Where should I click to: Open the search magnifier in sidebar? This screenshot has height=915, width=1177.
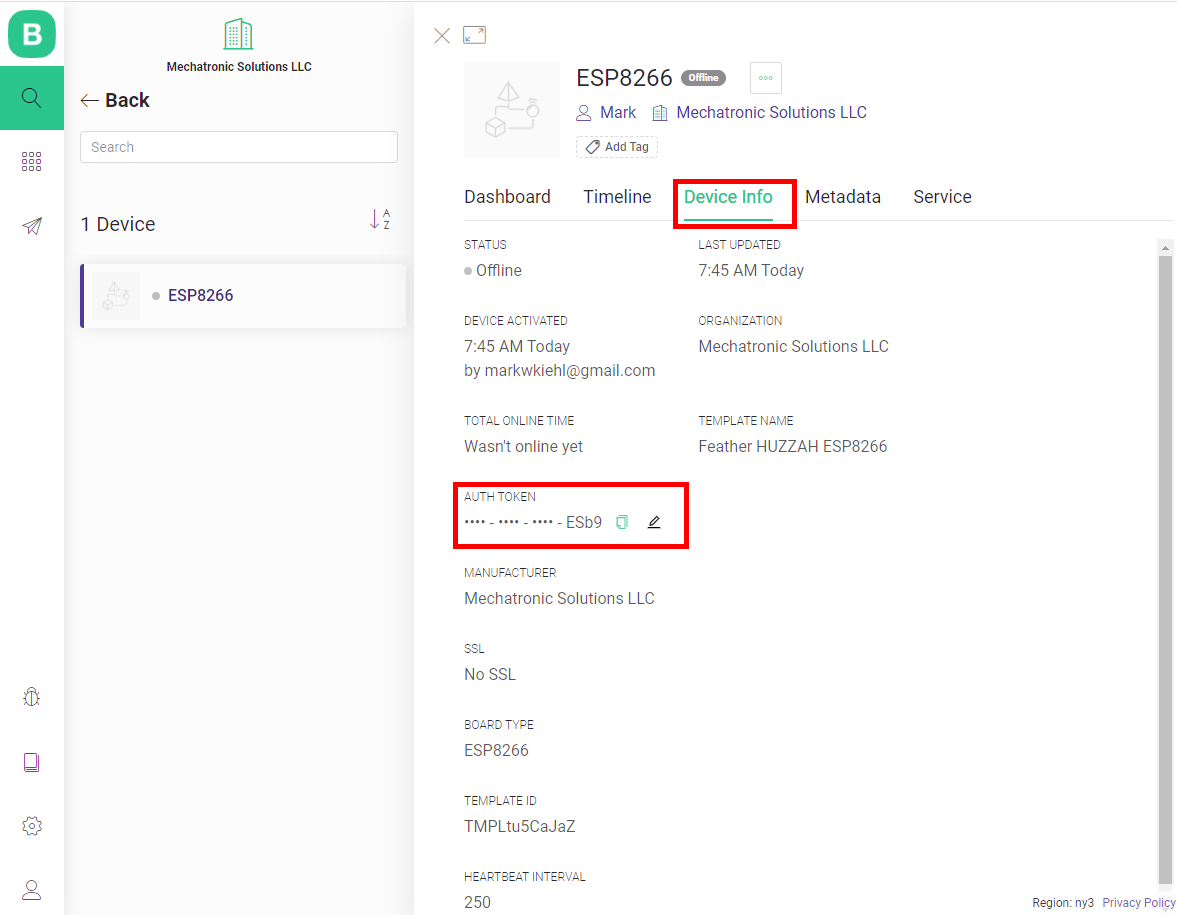coord(32,98)
